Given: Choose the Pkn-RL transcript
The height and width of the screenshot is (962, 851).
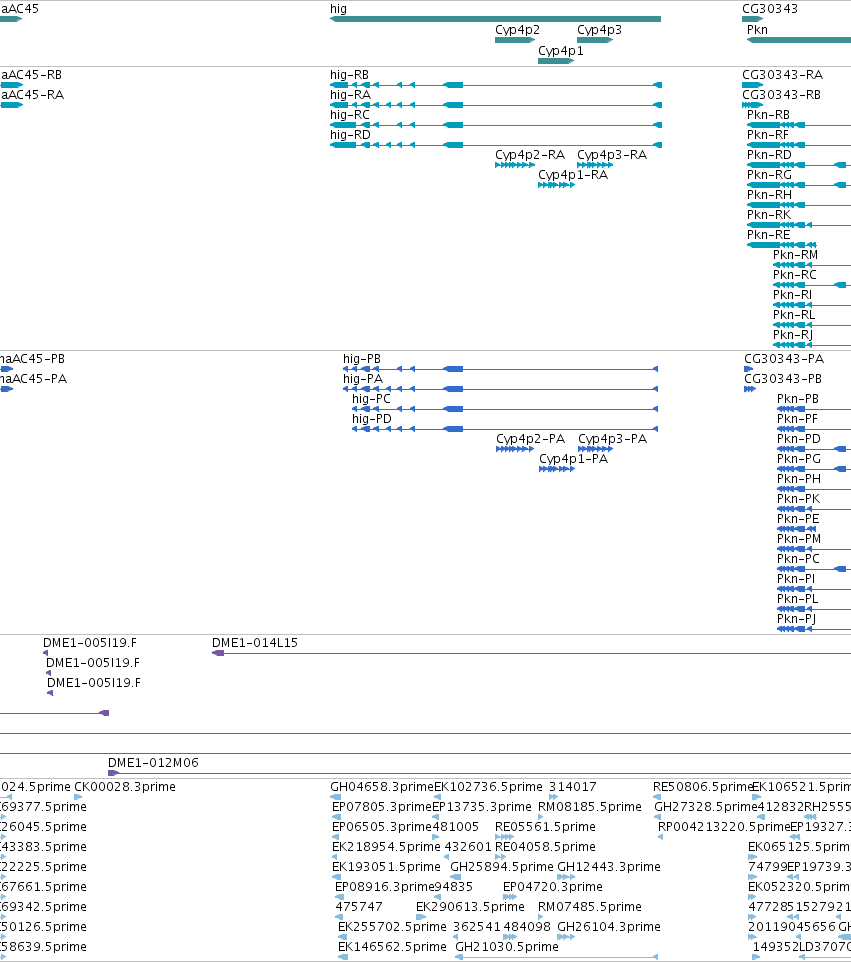Looking at the screenshot, I should [x=794, y=315].
